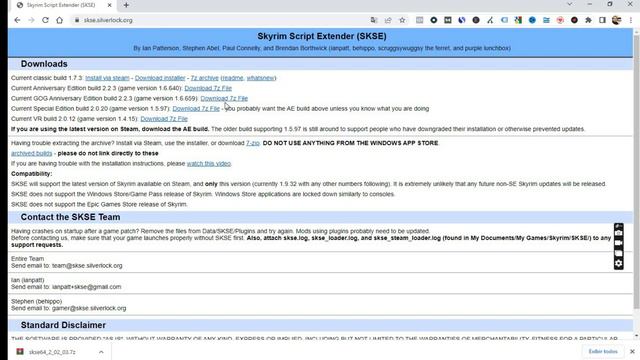Click the translate page icon in address bar

coord(374,20)
